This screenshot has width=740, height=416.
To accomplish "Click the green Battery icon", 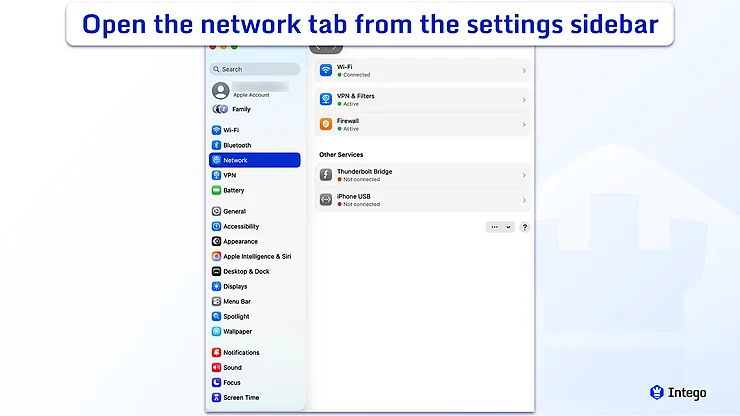I will [x=216, y=190].
